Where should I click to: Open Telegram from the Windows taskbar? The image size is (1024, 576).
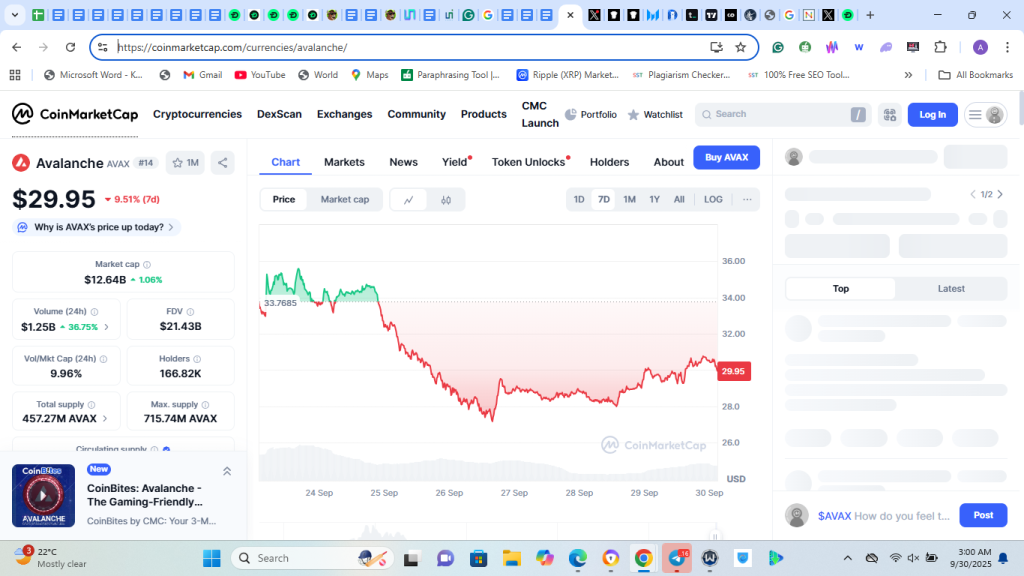677,558
